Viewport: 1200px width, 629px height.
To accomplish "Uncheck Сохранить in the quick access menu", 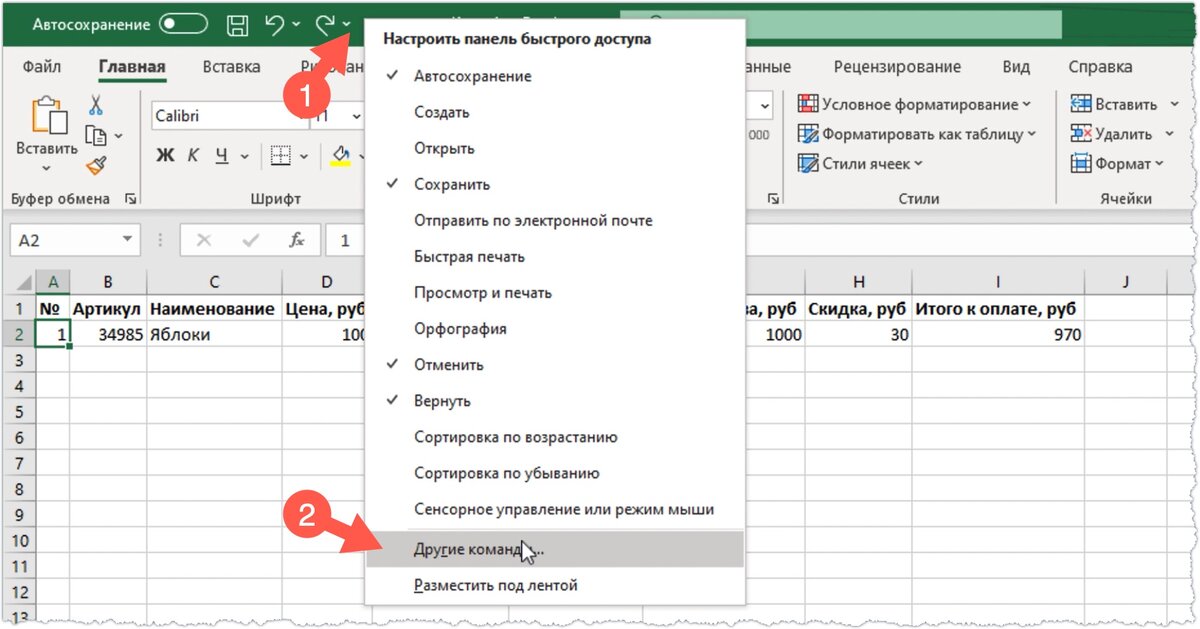I will coord(555,185).
